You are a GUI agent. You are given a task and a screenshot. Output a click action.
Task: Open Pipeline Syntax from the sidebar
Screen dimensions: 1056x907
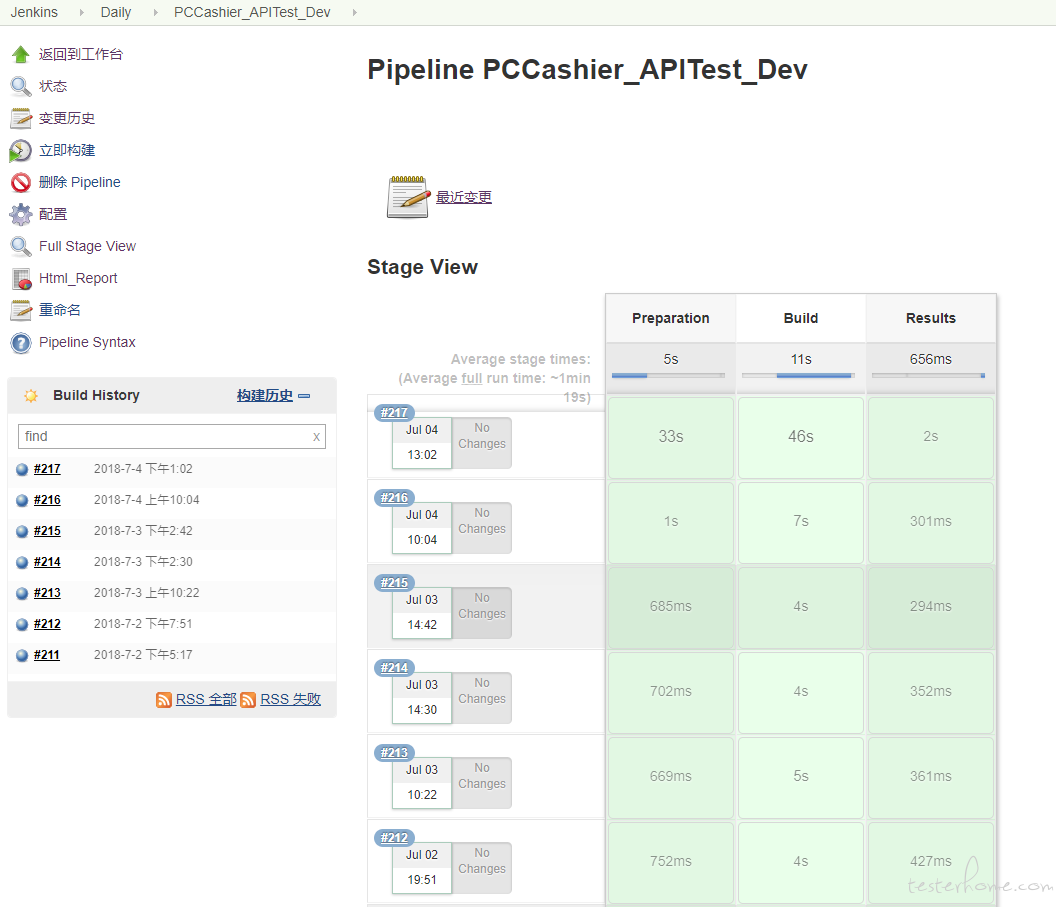click(x=88, y=342)
